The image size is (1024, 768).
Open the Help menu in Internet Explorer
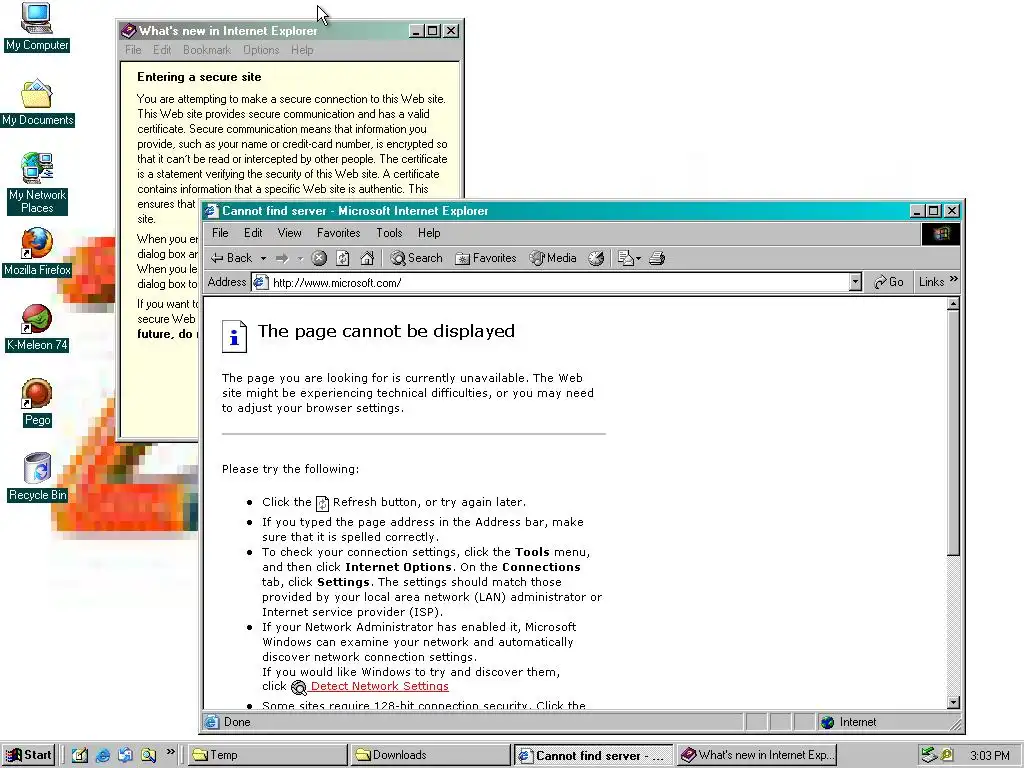coord(429,232)
